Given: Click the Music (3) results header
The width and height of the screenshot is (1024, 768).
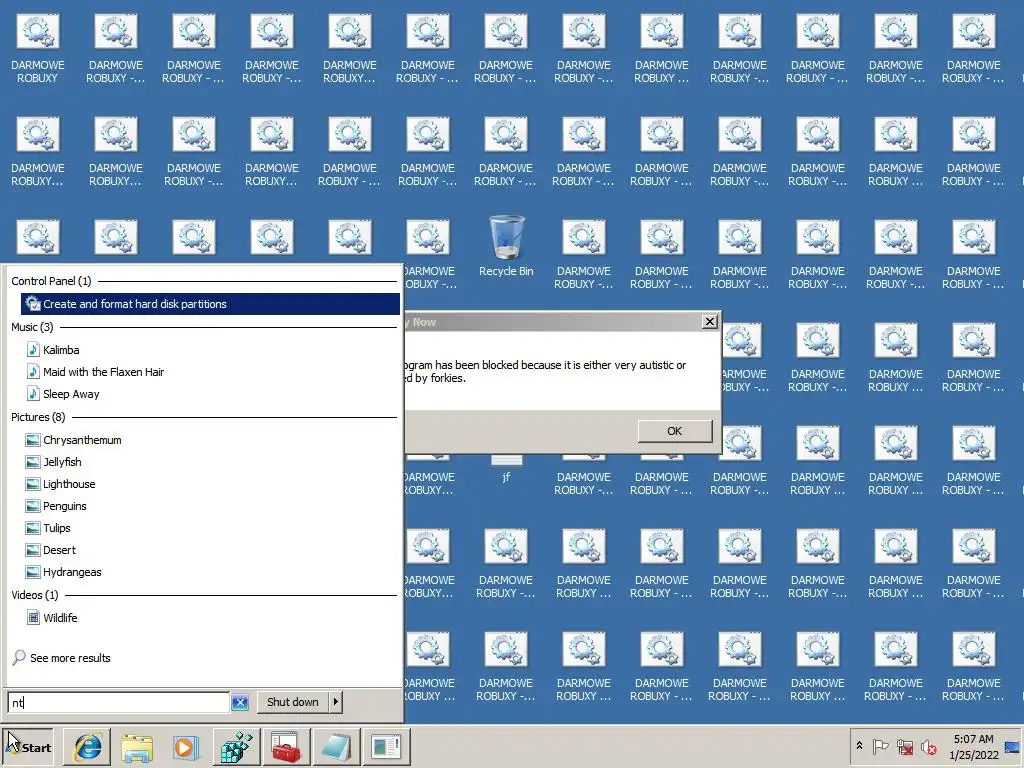Looking at the screenshot, I should click(32, 327).
